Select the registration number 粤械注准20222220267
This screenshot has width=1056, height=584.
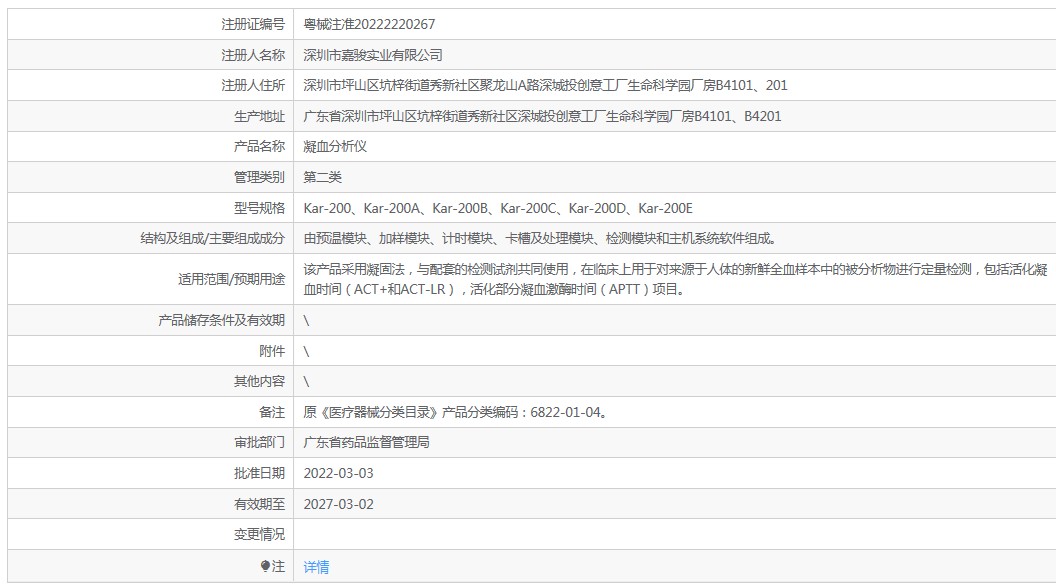pos(369,24)
